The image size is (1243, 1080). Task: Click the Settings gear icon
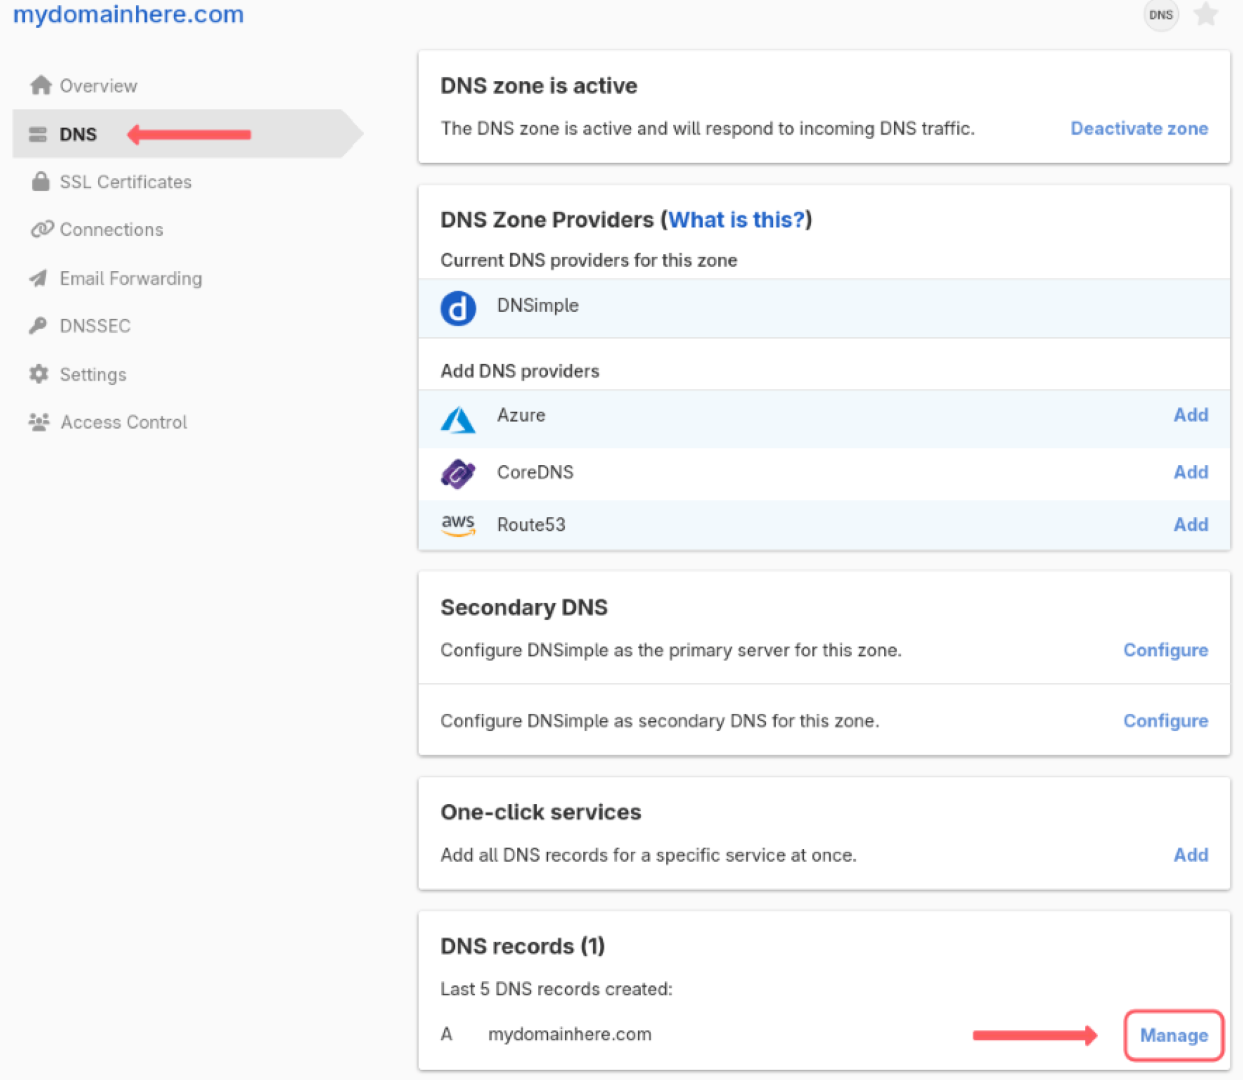click(40, 374)
